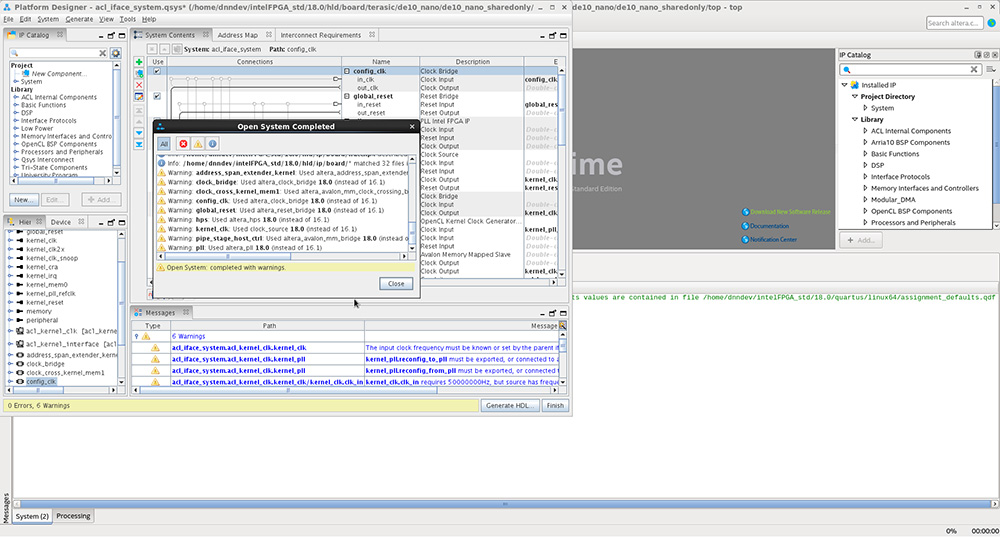Image resolution: width=1000 pixels, height=537 pixels.
Task: Detach the System Contents panel
Action: [552, 36]
